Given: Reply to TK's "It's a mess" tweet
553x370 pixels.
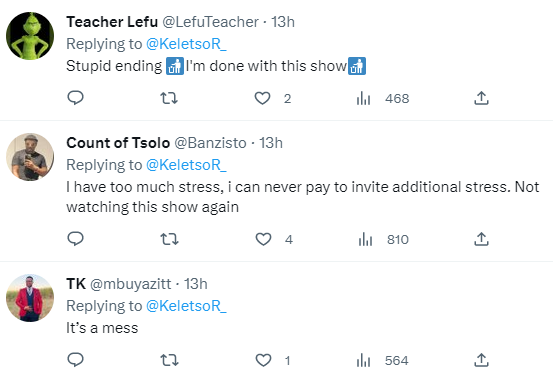Looking at the screenshot, I should point(75,360).
